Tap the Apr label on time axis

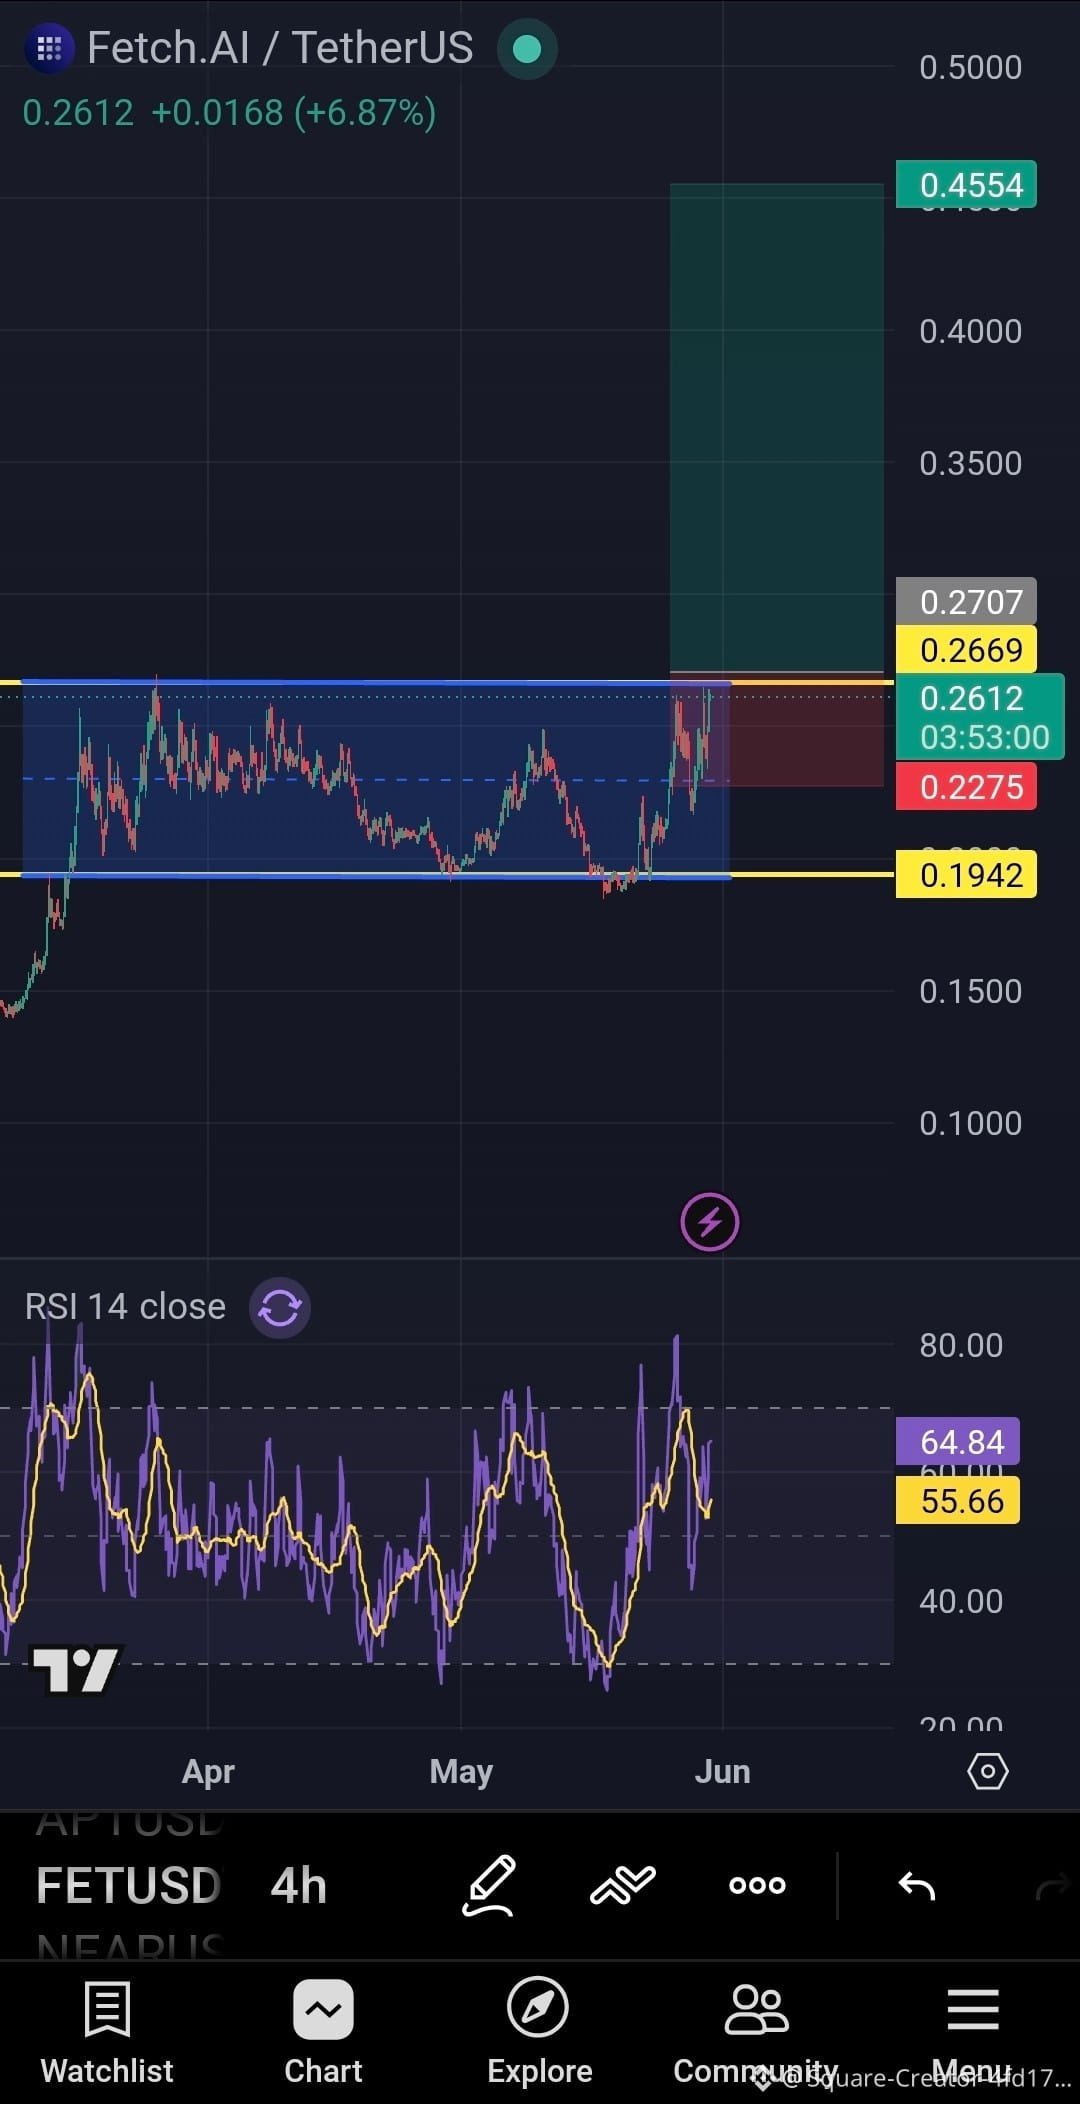[x=208, y=1772]
